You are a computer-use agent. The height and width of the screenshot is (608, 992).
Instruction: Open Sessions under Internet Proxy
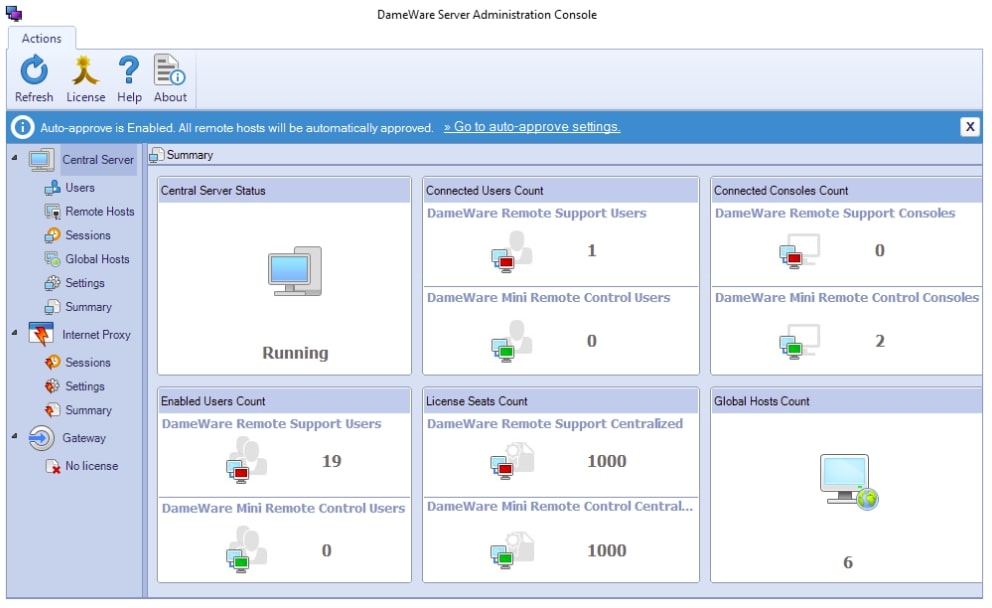pos(88,363)
